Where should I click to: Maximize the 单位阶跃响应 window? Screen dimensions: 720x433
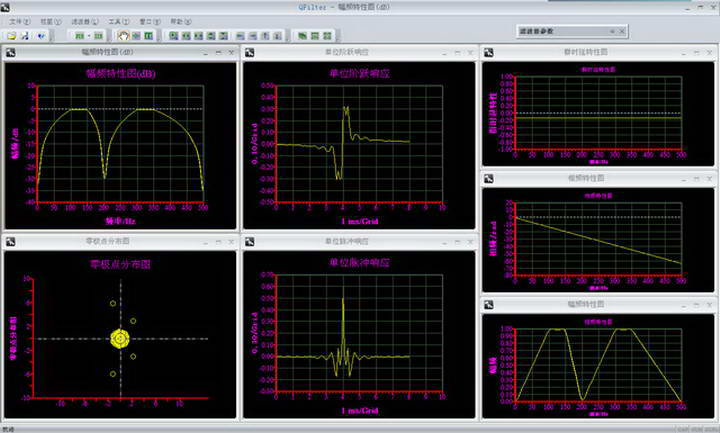click(x=455, y=51)
